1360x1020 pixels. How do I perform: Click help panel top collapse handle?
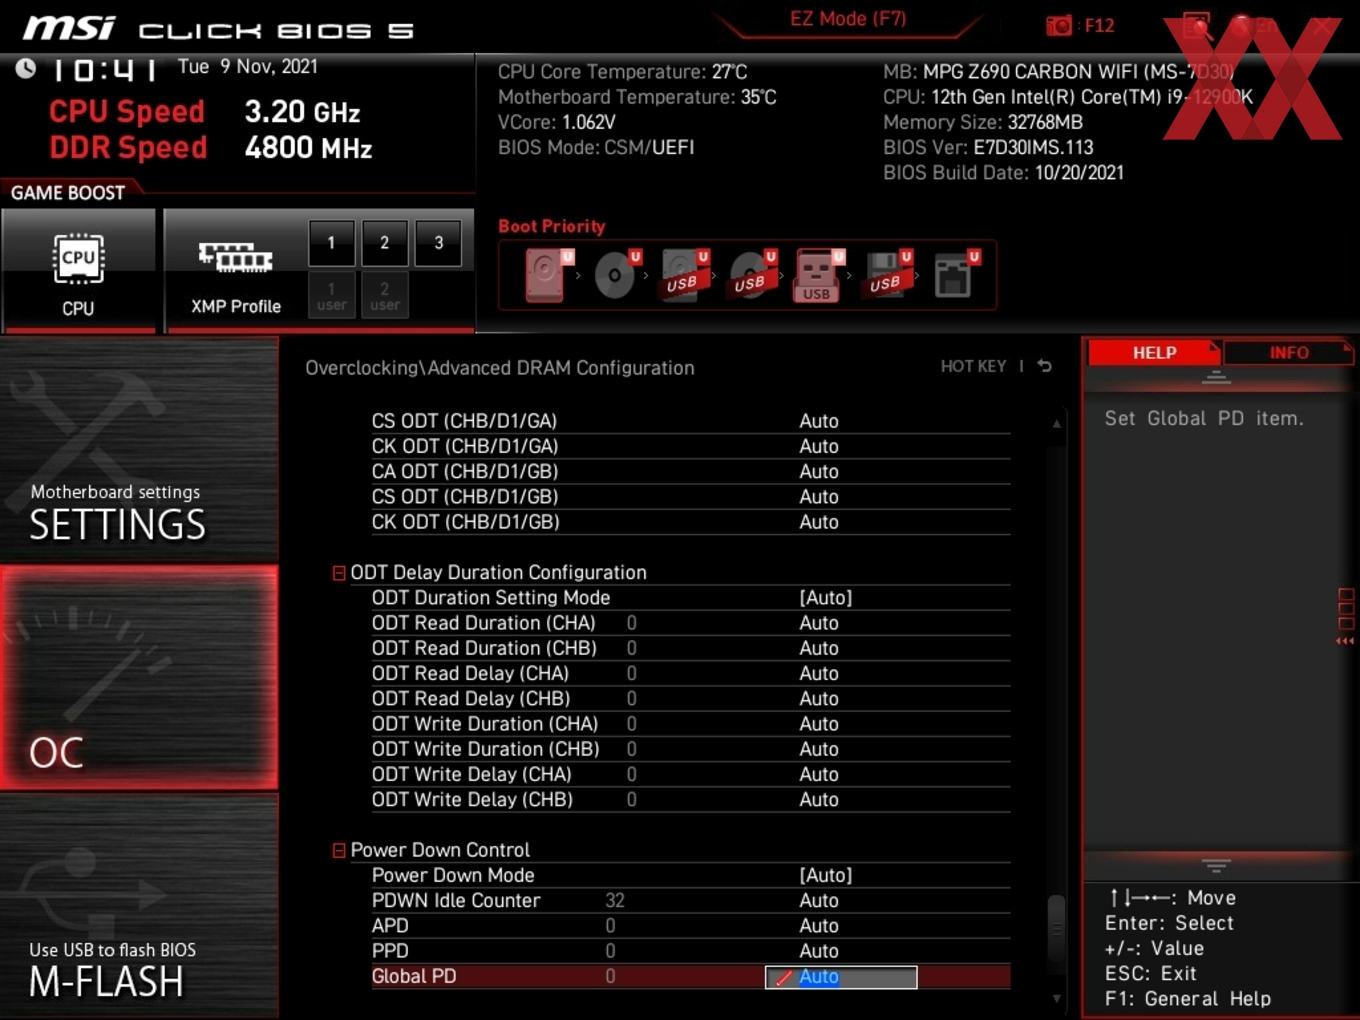tap(1216, 378)
